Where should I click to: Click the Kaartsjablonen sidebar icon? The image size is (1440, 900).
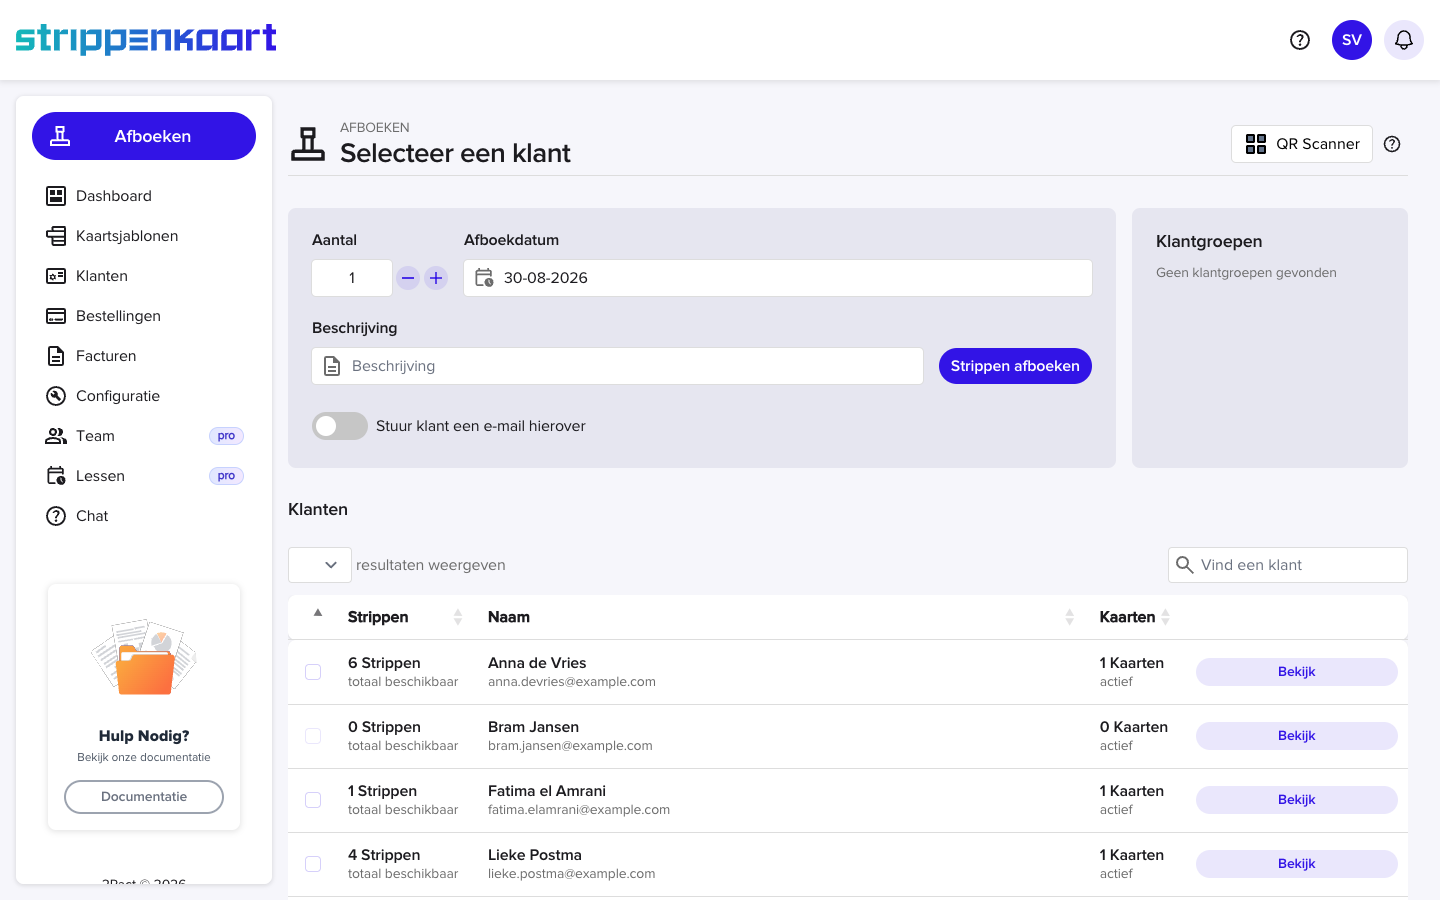[56, 236]
